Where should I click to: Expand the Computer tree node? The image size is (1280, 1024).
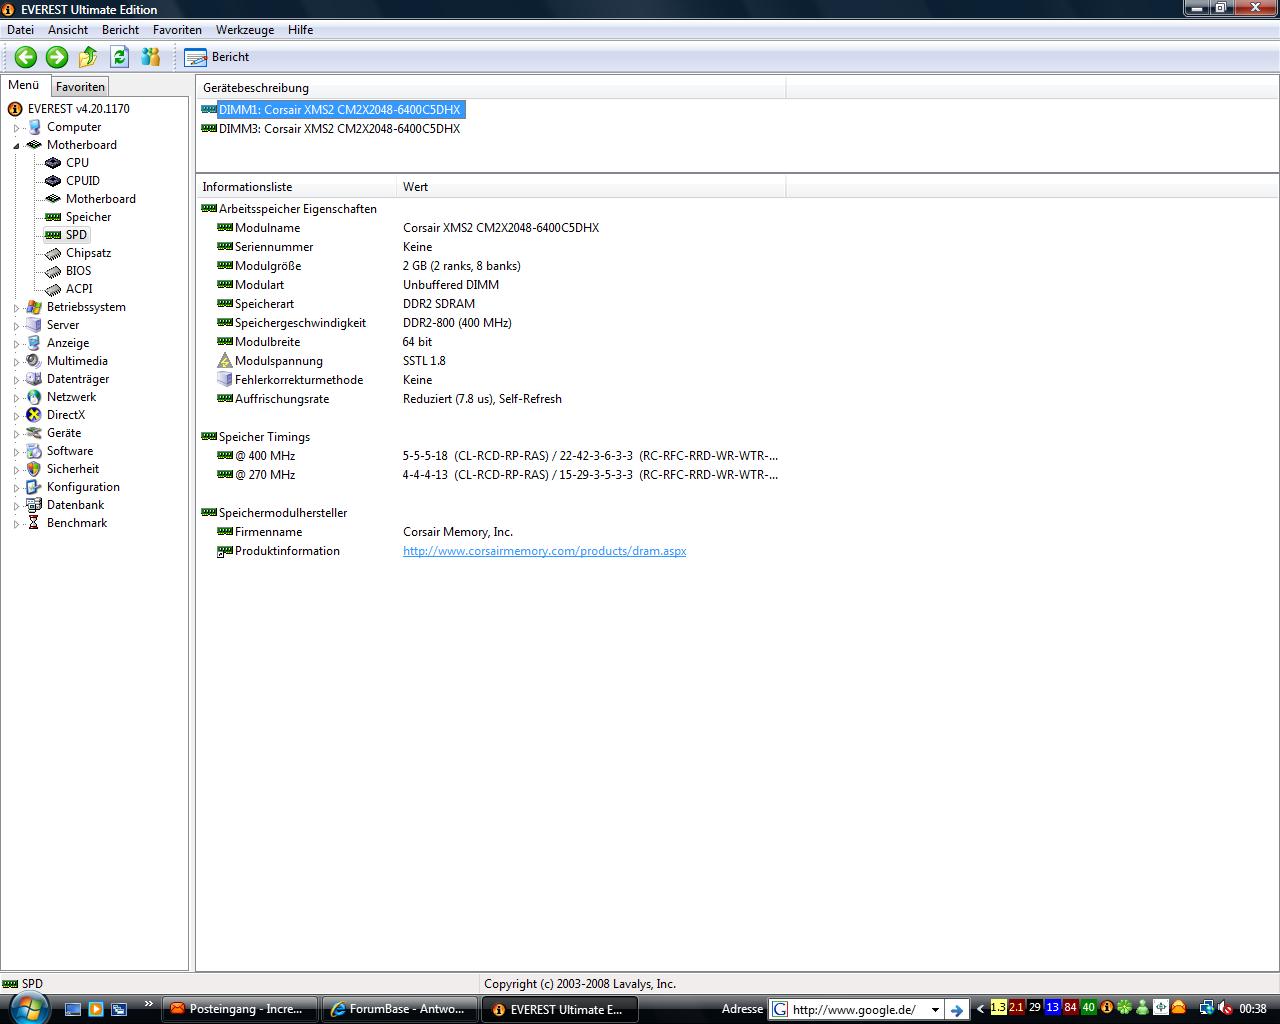pyautogui.click(x=16, y=128)
